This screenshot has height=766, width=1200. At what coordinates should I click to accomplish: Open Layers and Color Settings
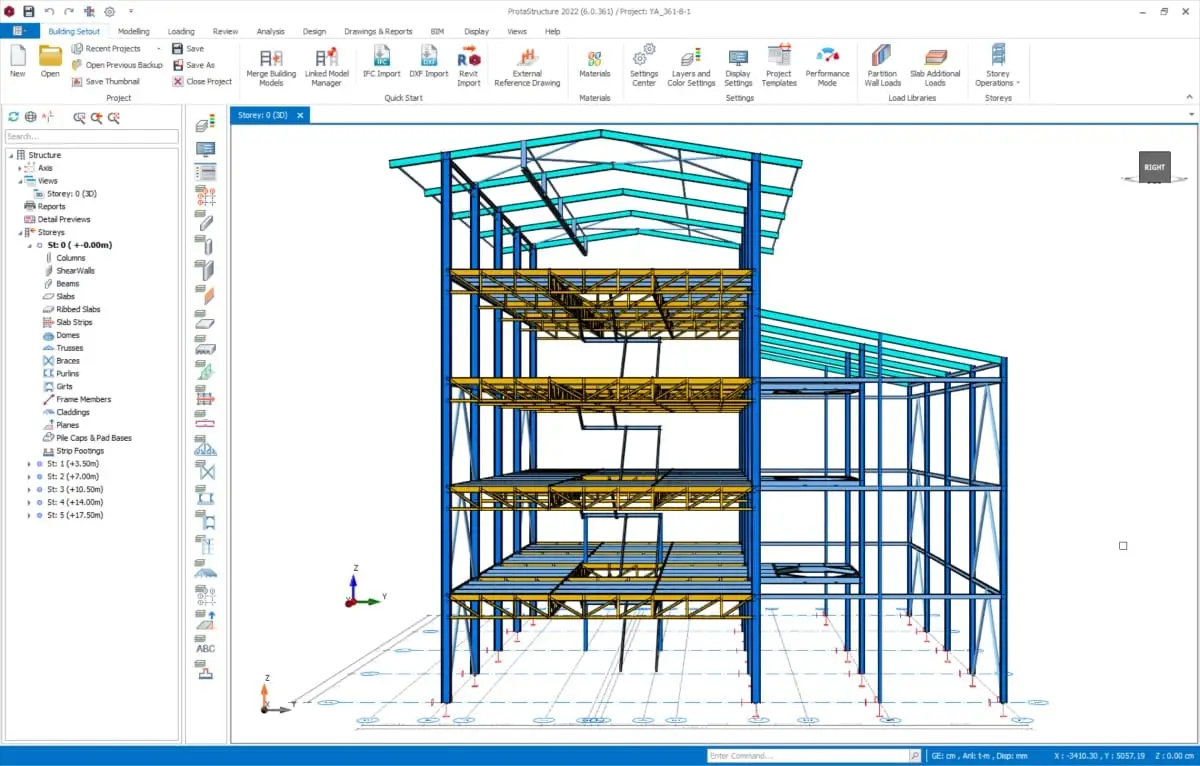[x=691, y=66]
